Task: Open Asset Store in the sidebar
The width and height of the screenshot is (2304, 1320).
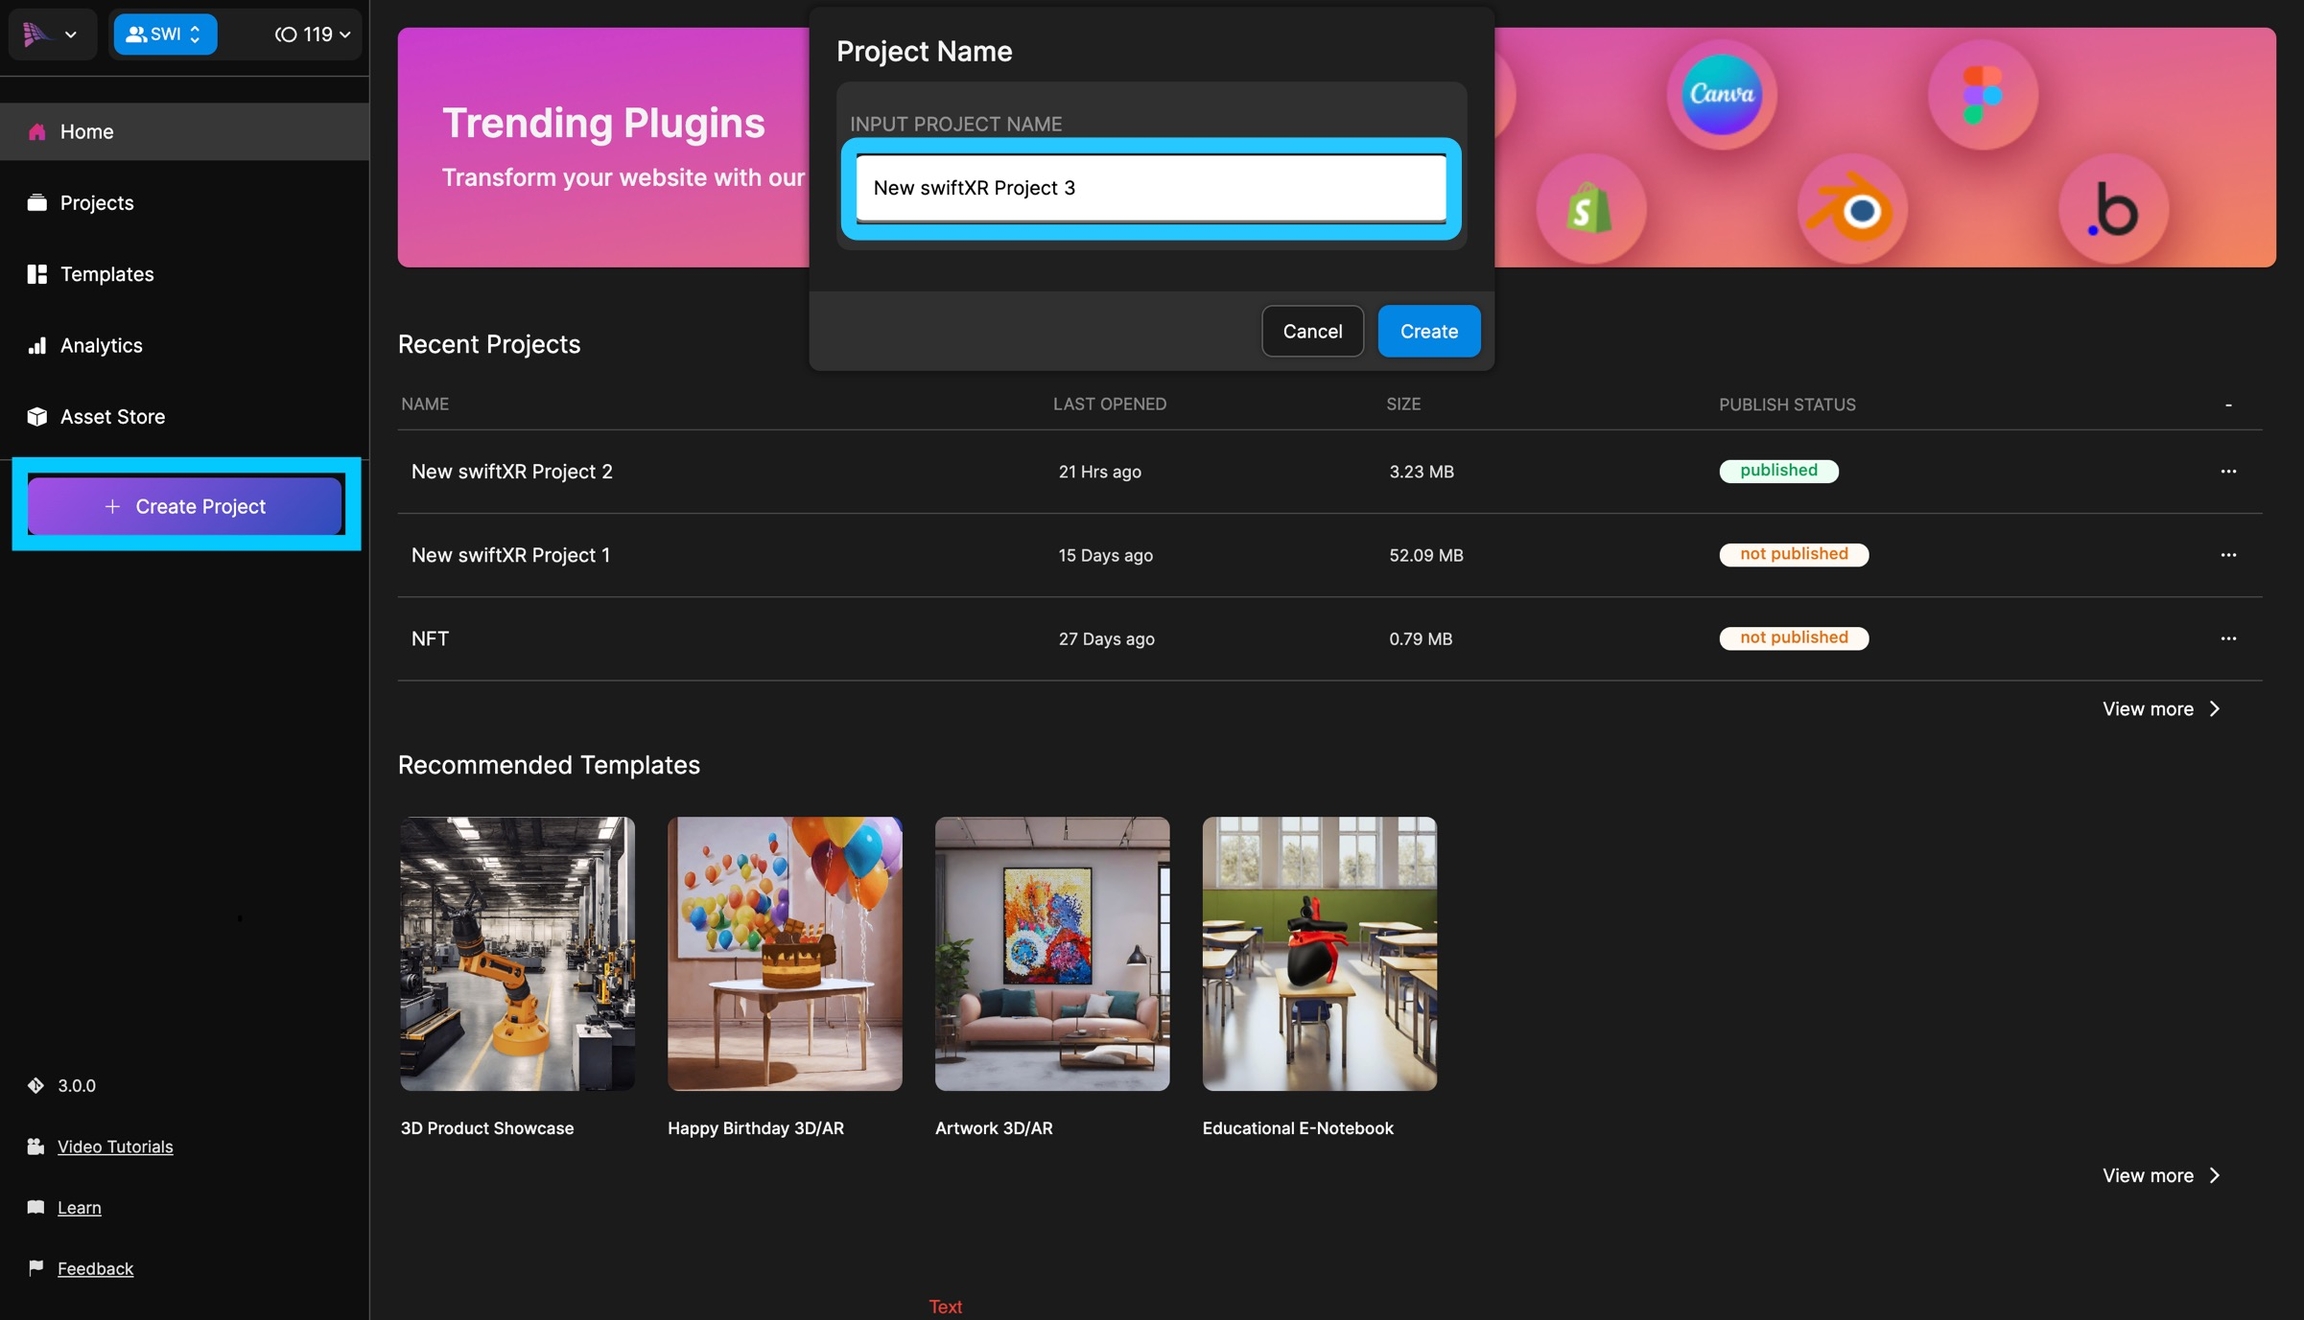Action: pyautogui.click(x=112, y=416)
